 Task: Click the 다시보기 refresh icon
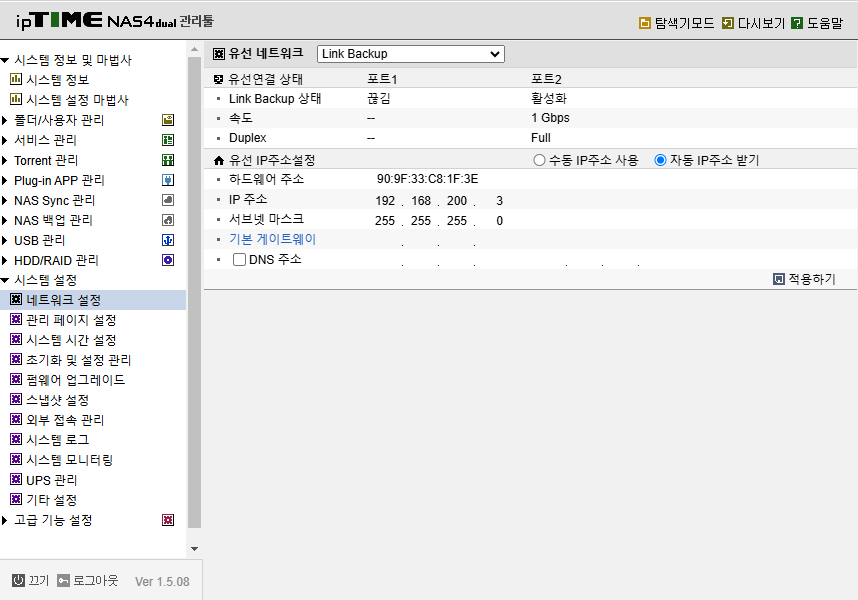[728, 23]
